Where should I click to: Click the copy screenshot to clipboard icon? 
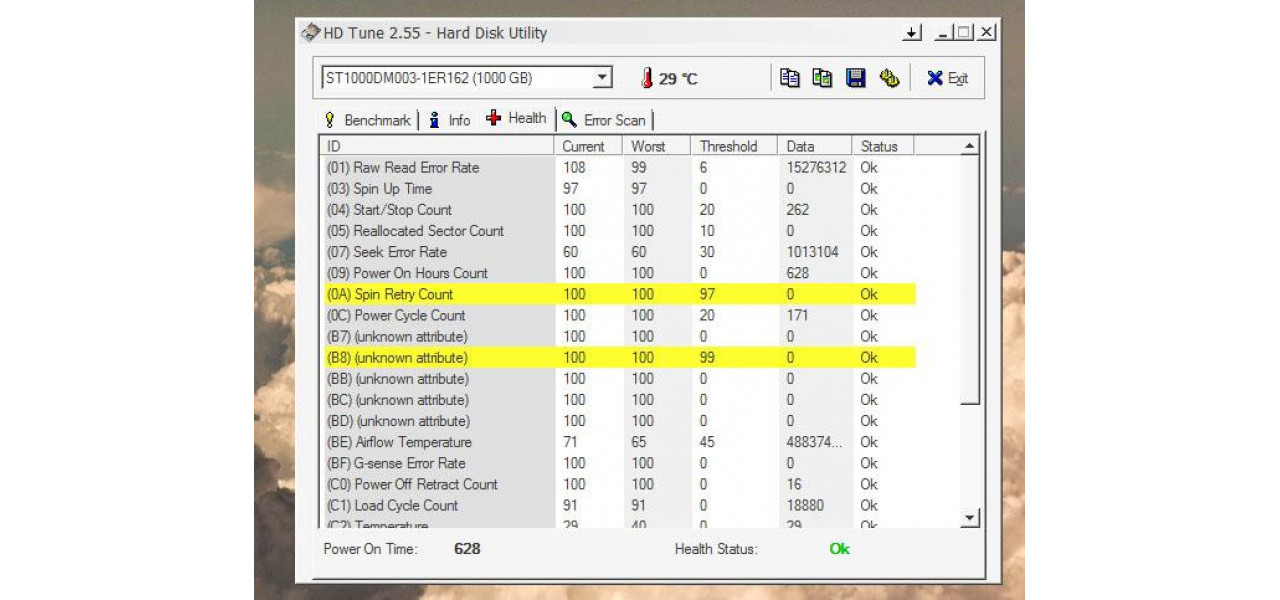[823, 78]
